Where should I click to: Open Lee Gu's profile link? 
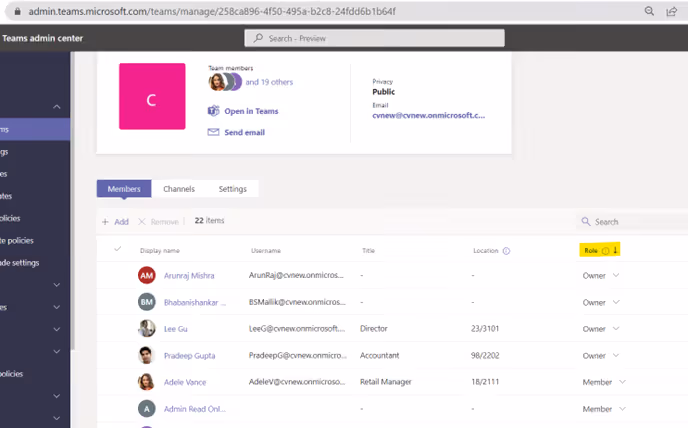176,329
